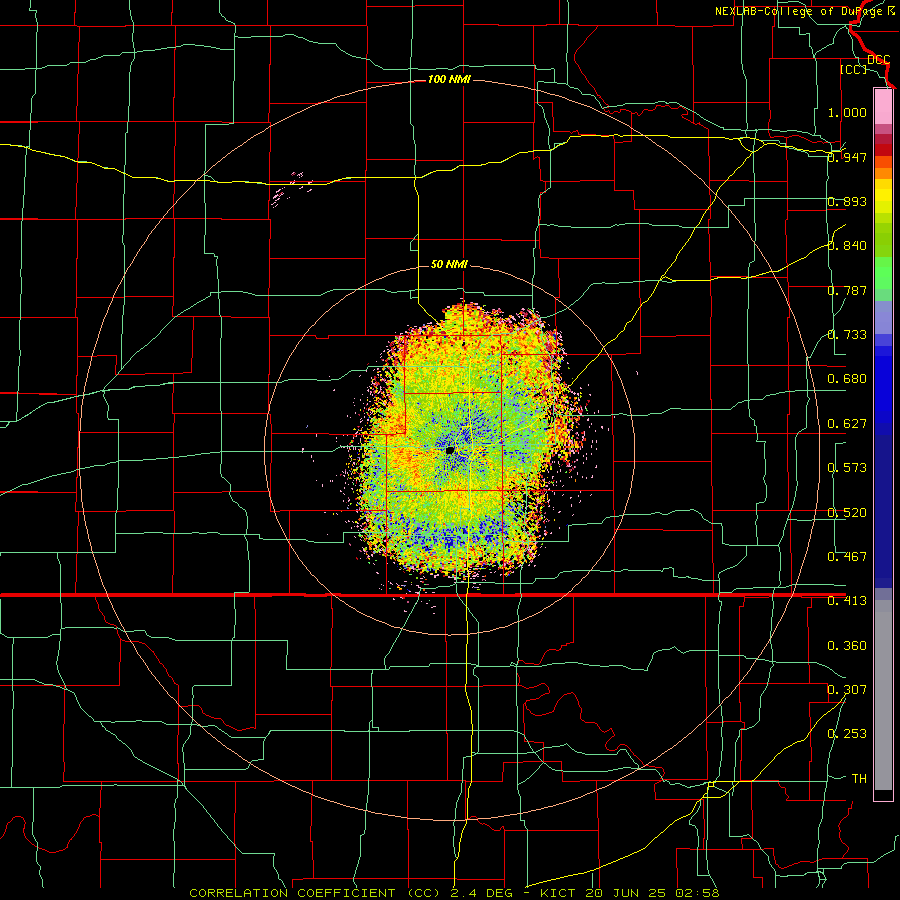Screen dimensions: 900x900
Task: Click the 0.893 scale label
Action: coord(847,201)
